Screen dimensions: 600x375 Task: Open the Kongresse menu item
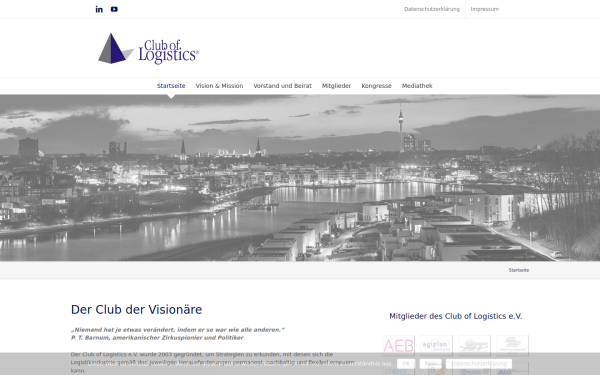[x=377, y=86]
